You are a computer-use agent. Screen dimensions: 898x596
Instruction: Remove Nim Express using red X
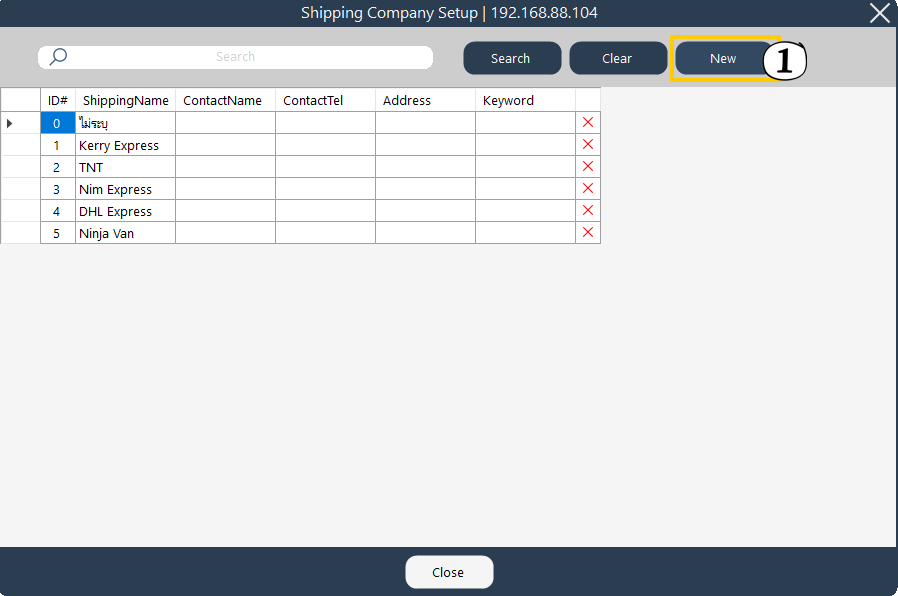pos(588,189)
